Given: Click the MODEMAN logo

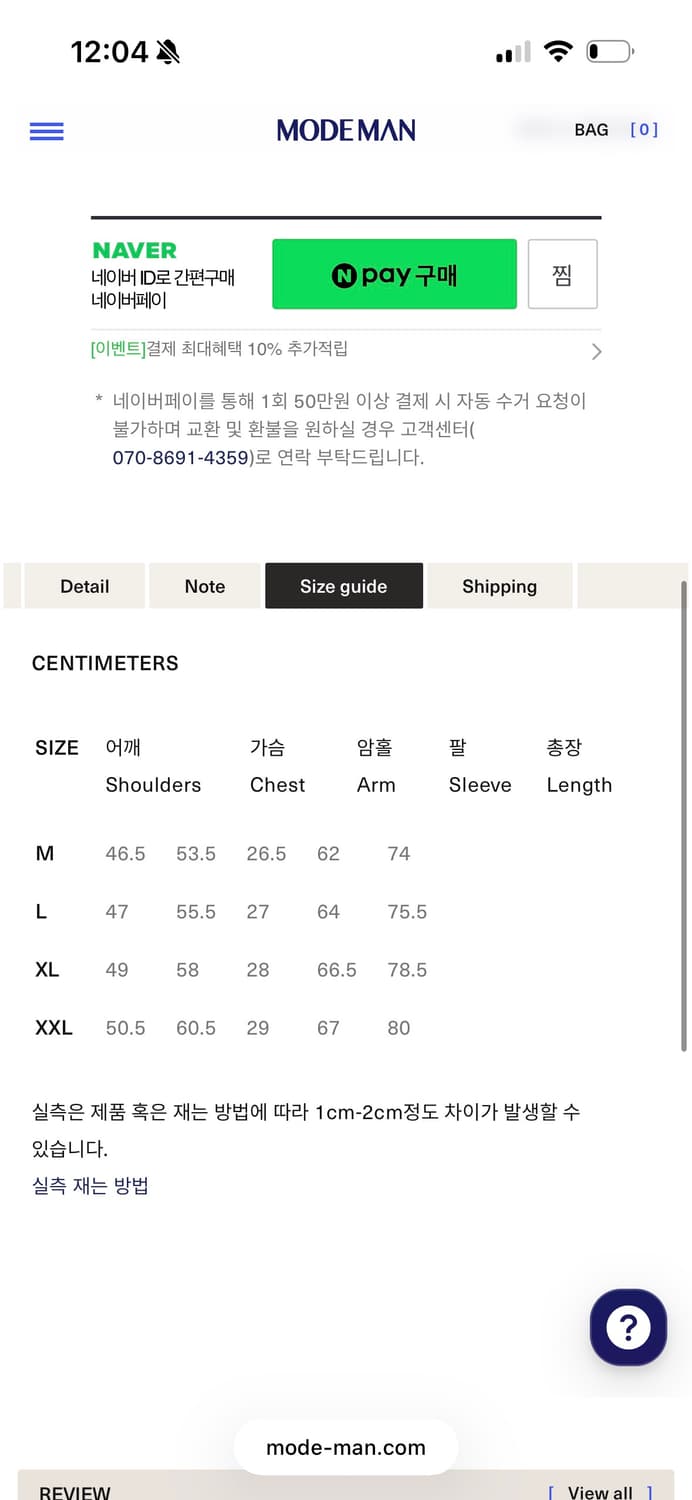Looking at the screenshot, I should point(346,130).
